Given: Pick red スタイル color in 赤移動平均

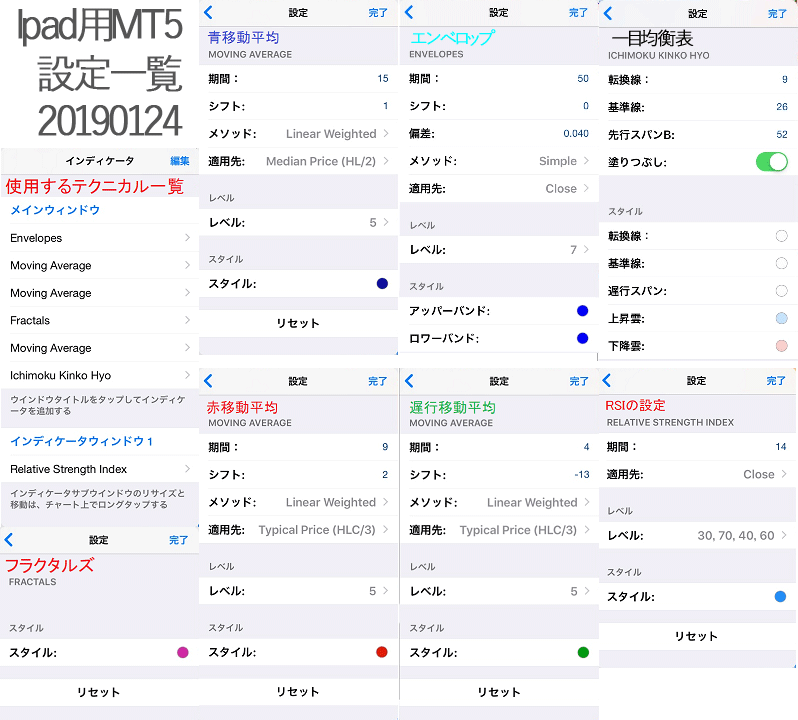Looking at the screenshot, I should tap(382, 652).
